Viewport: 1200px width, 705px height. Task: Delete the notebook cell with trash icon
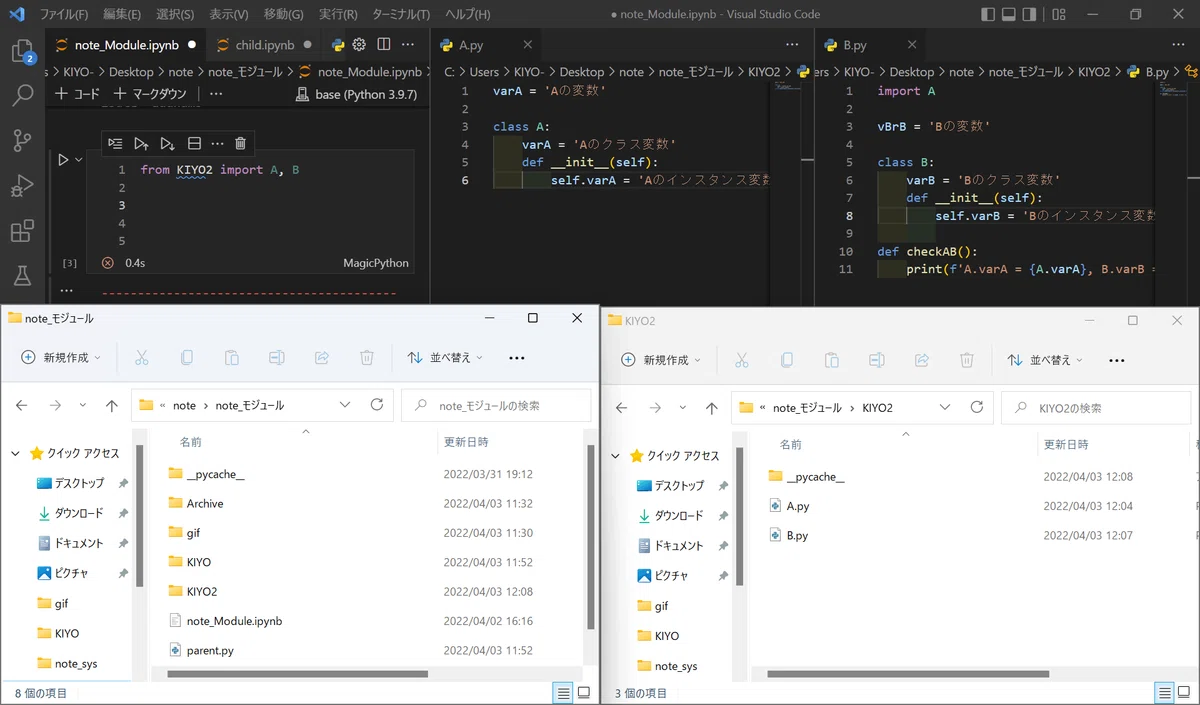[x=240, y=144]
